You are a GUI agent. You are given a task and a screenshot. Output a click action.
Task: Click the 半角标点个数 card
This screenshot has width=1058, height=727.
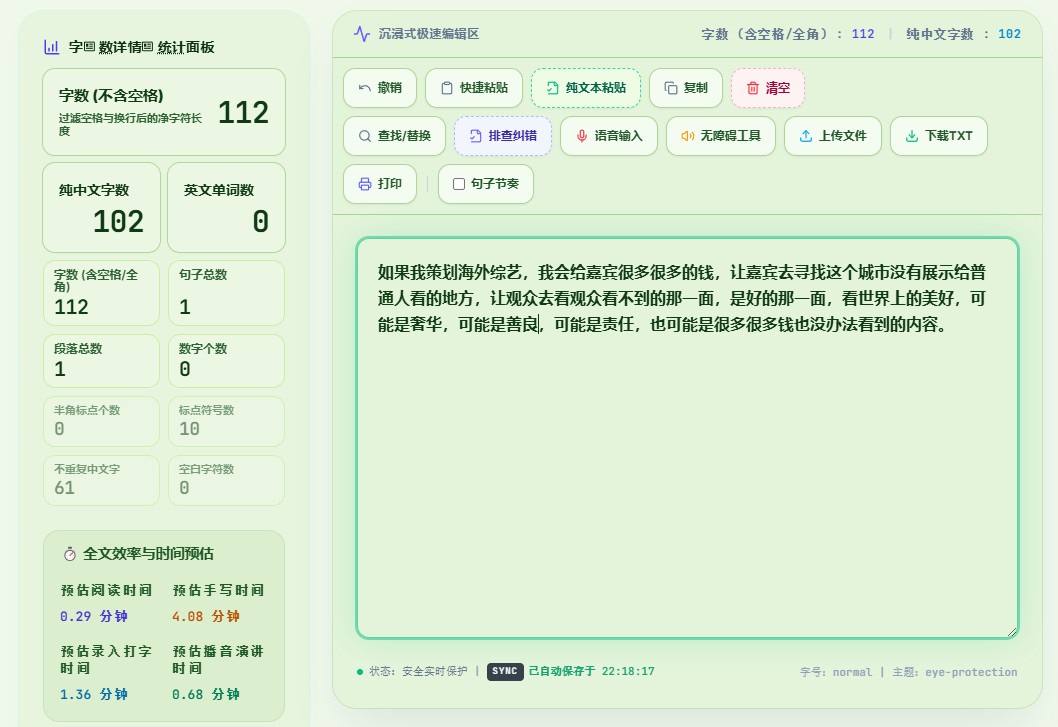pyautogui.click(x=101, y=421)
